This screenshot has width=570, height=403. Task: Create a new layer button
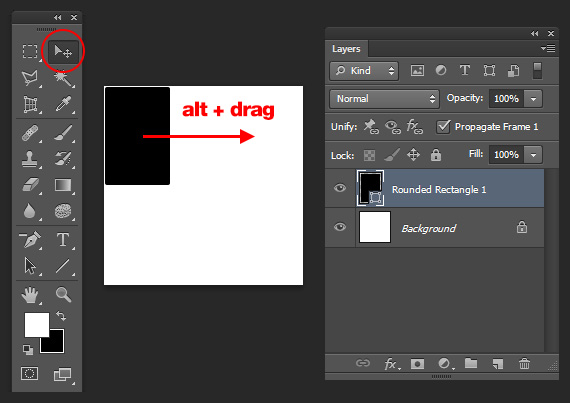click(x=498, y=363)
